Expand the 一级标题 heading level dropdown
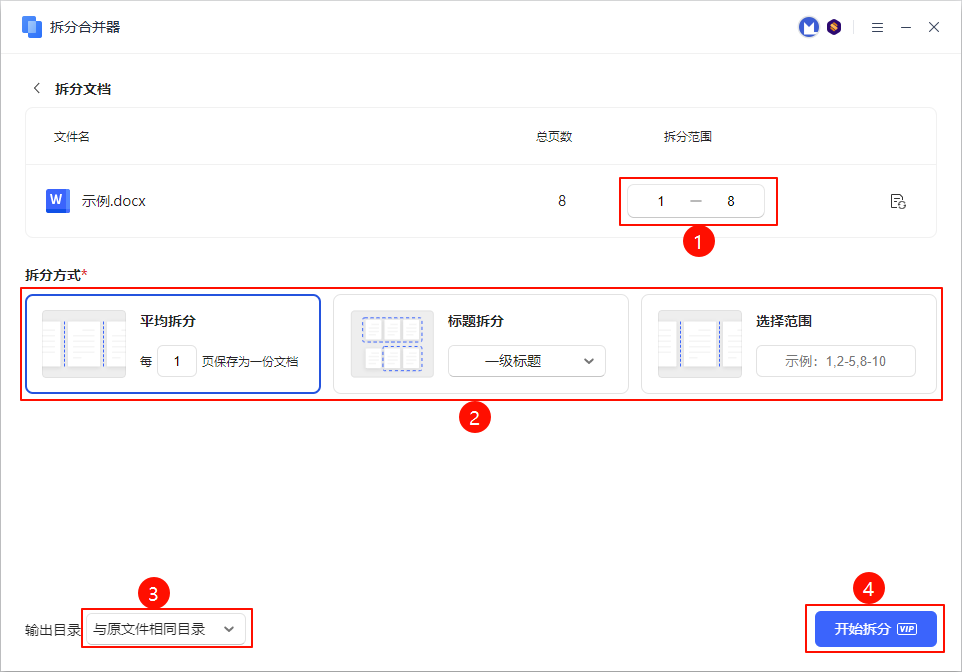 [x=527, y=361]
